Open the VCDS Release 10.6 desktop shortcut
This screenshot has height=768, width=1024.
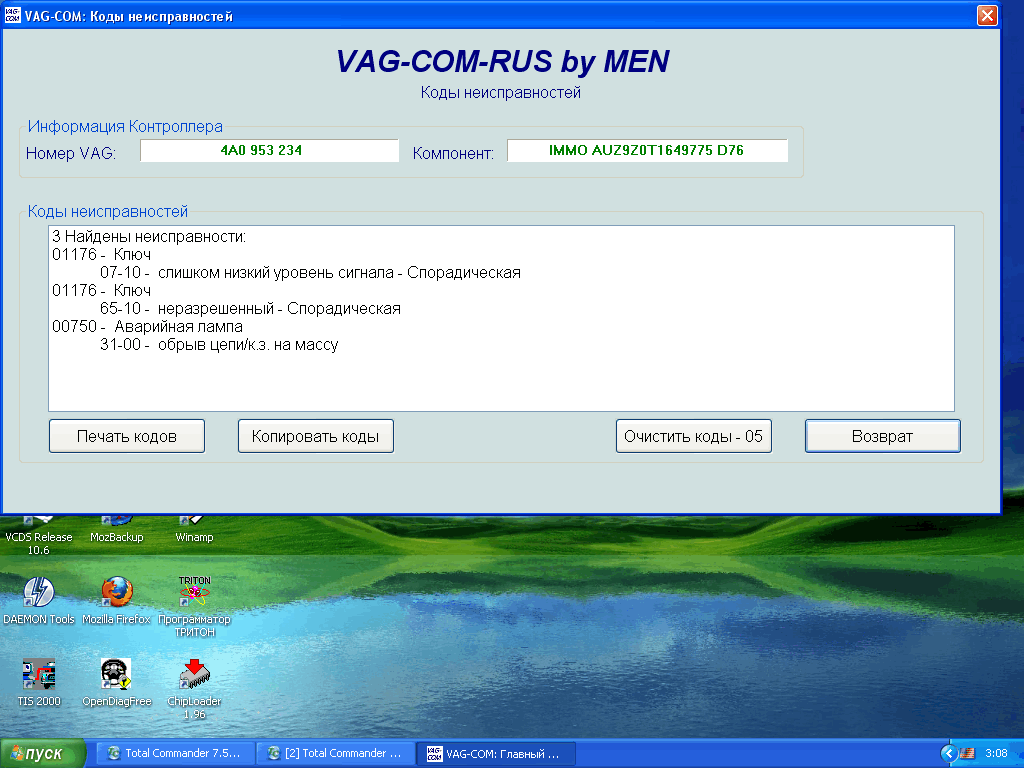(x=39, y=536)
